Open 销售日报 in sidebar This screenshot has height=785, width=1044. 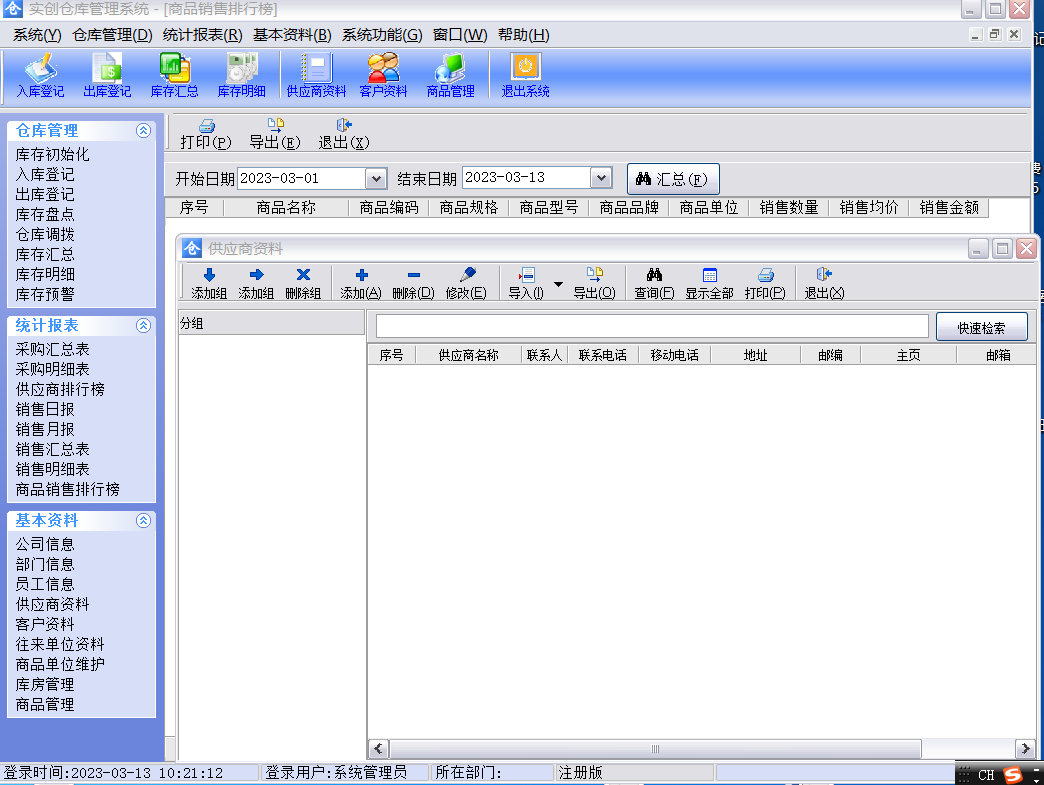click(x=45, y=409)
